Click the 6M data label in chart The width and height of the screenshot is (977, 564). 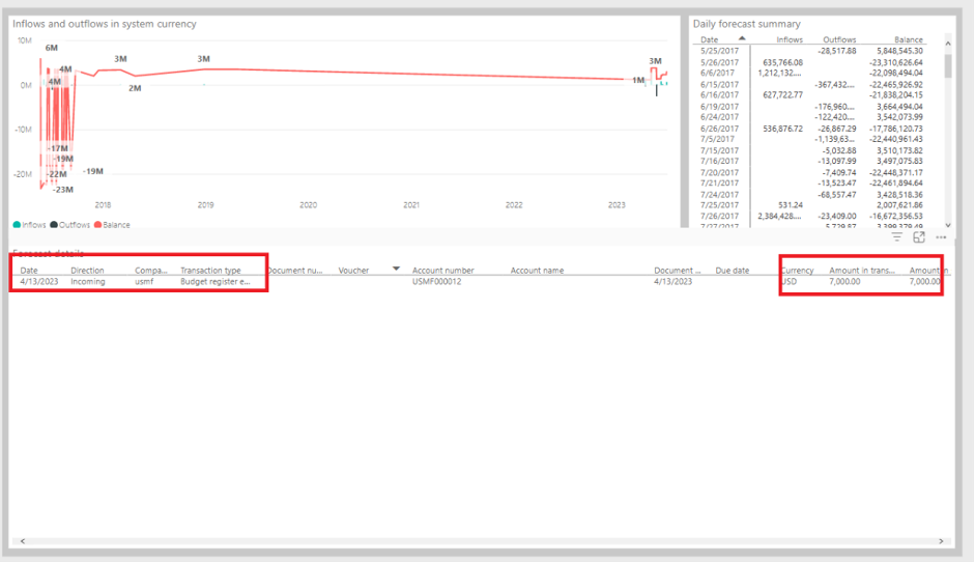(x=51, y=48)
